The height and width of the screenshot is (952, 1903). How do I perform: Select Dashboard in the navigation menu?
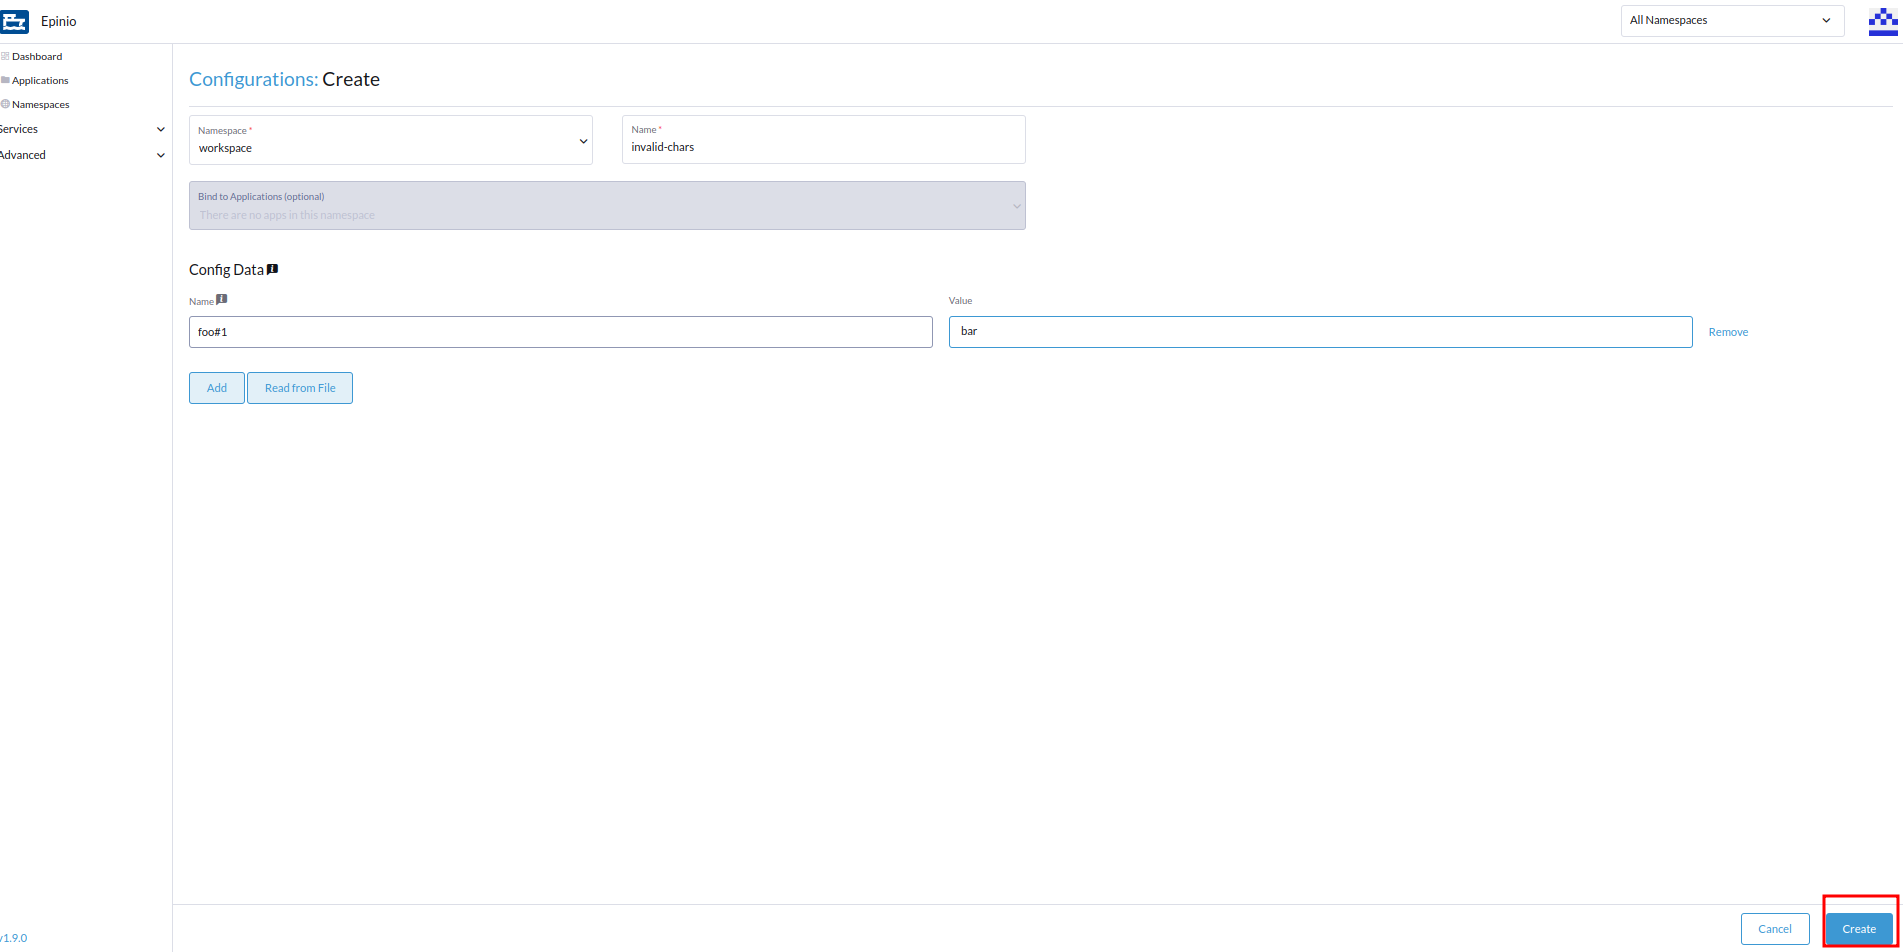[37, 56]
